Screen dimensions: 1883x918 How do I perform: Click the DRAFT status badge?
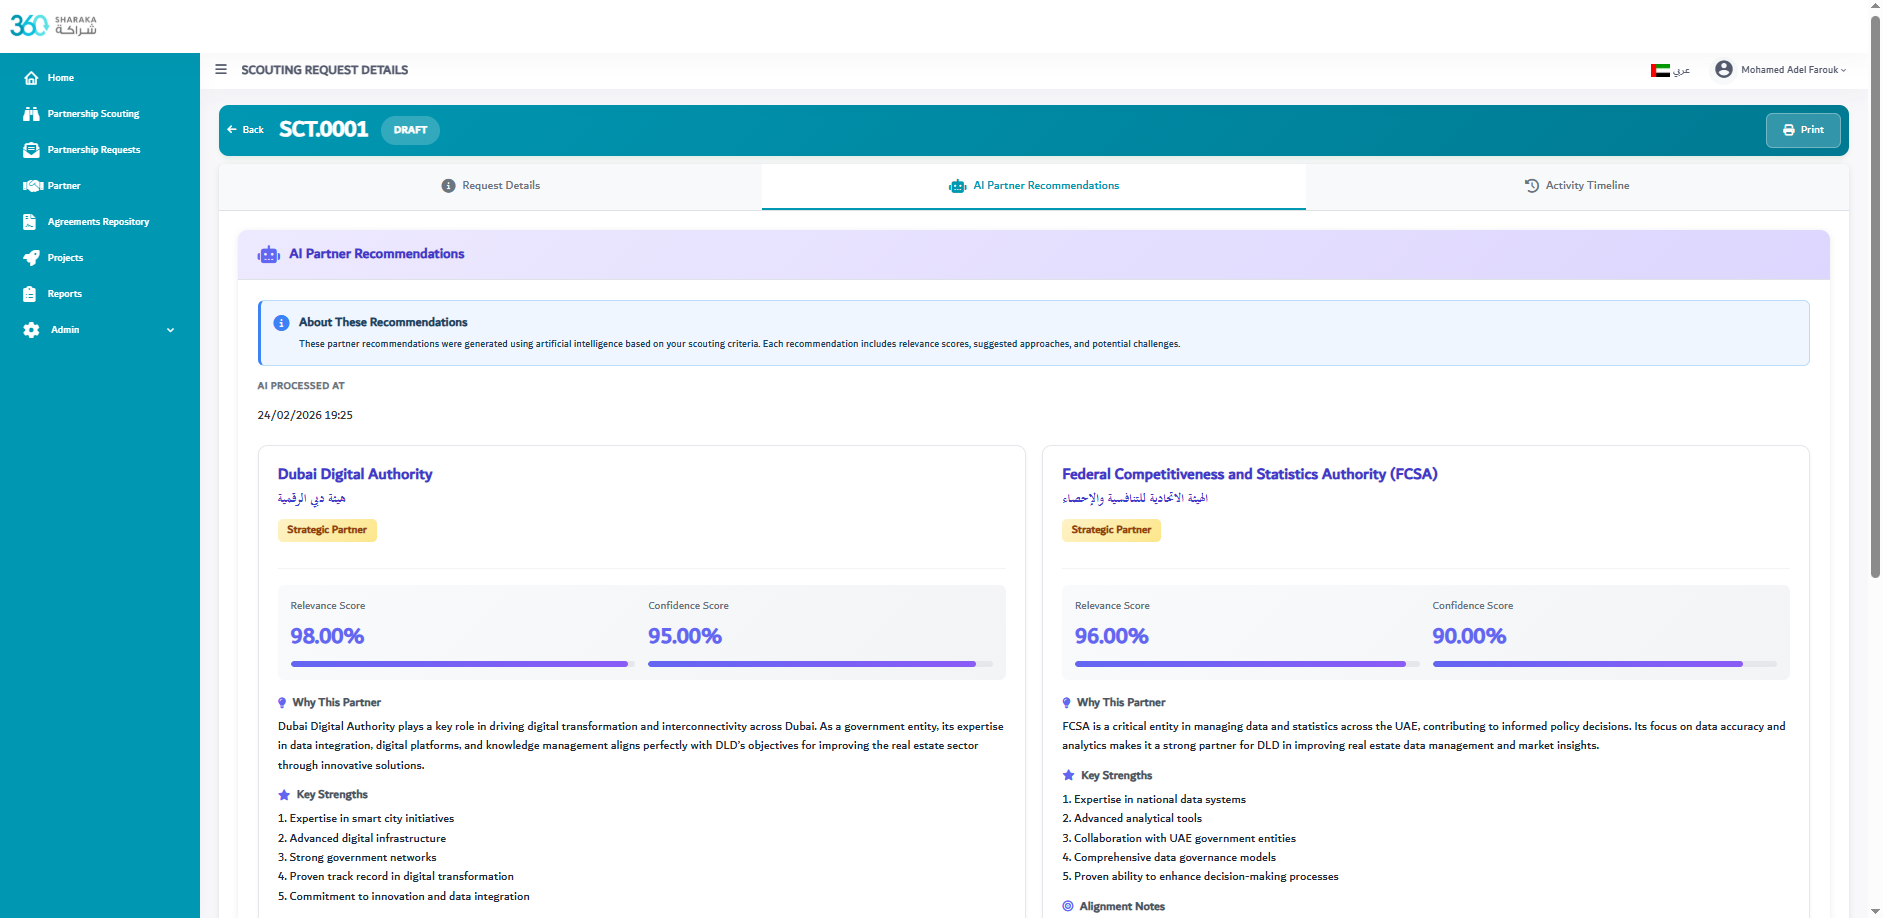click(x=410, y=130)
